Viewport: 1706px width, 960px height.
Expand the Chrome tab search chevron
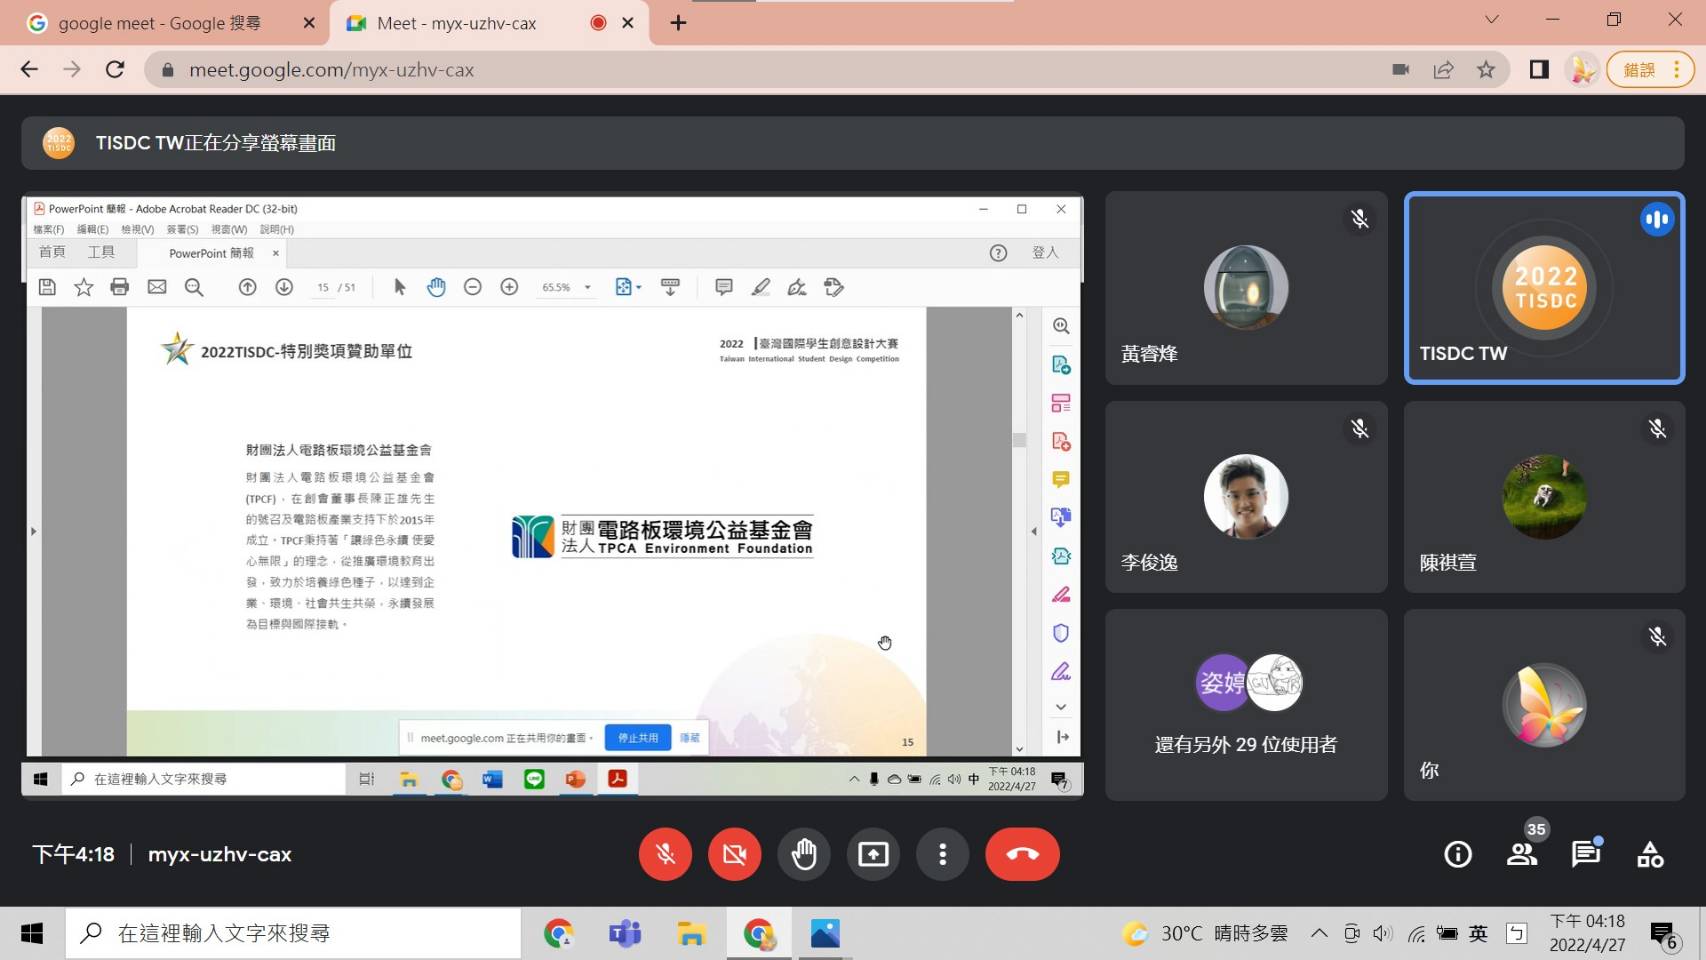point(1491,20)
